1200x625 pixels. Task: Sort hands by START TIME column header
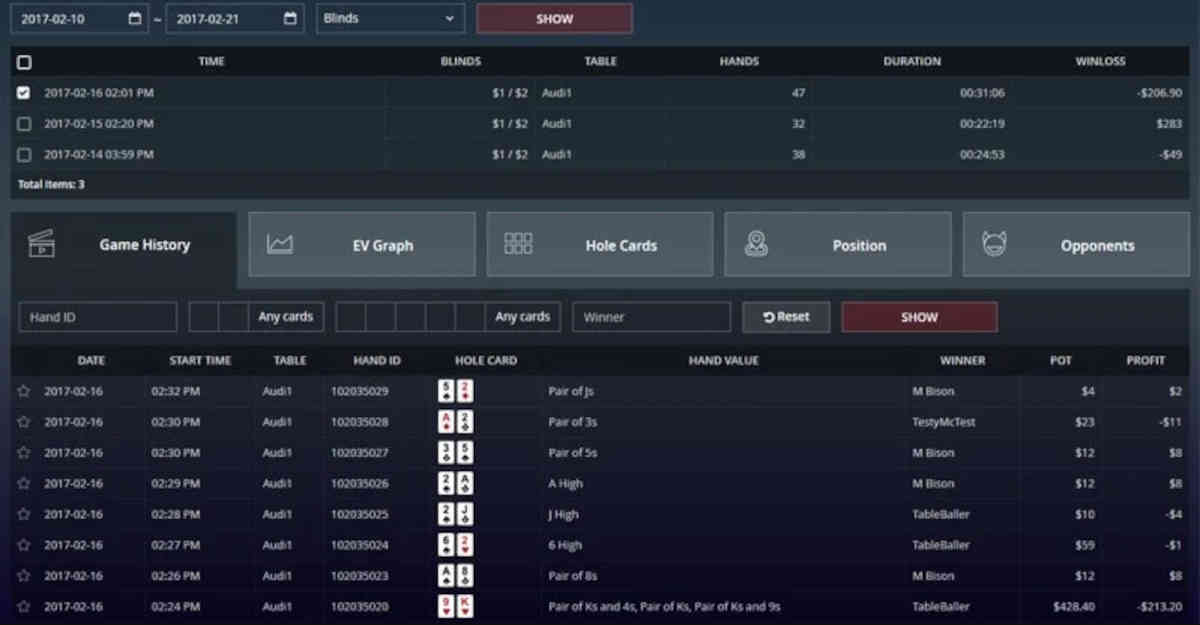(200, 361)
